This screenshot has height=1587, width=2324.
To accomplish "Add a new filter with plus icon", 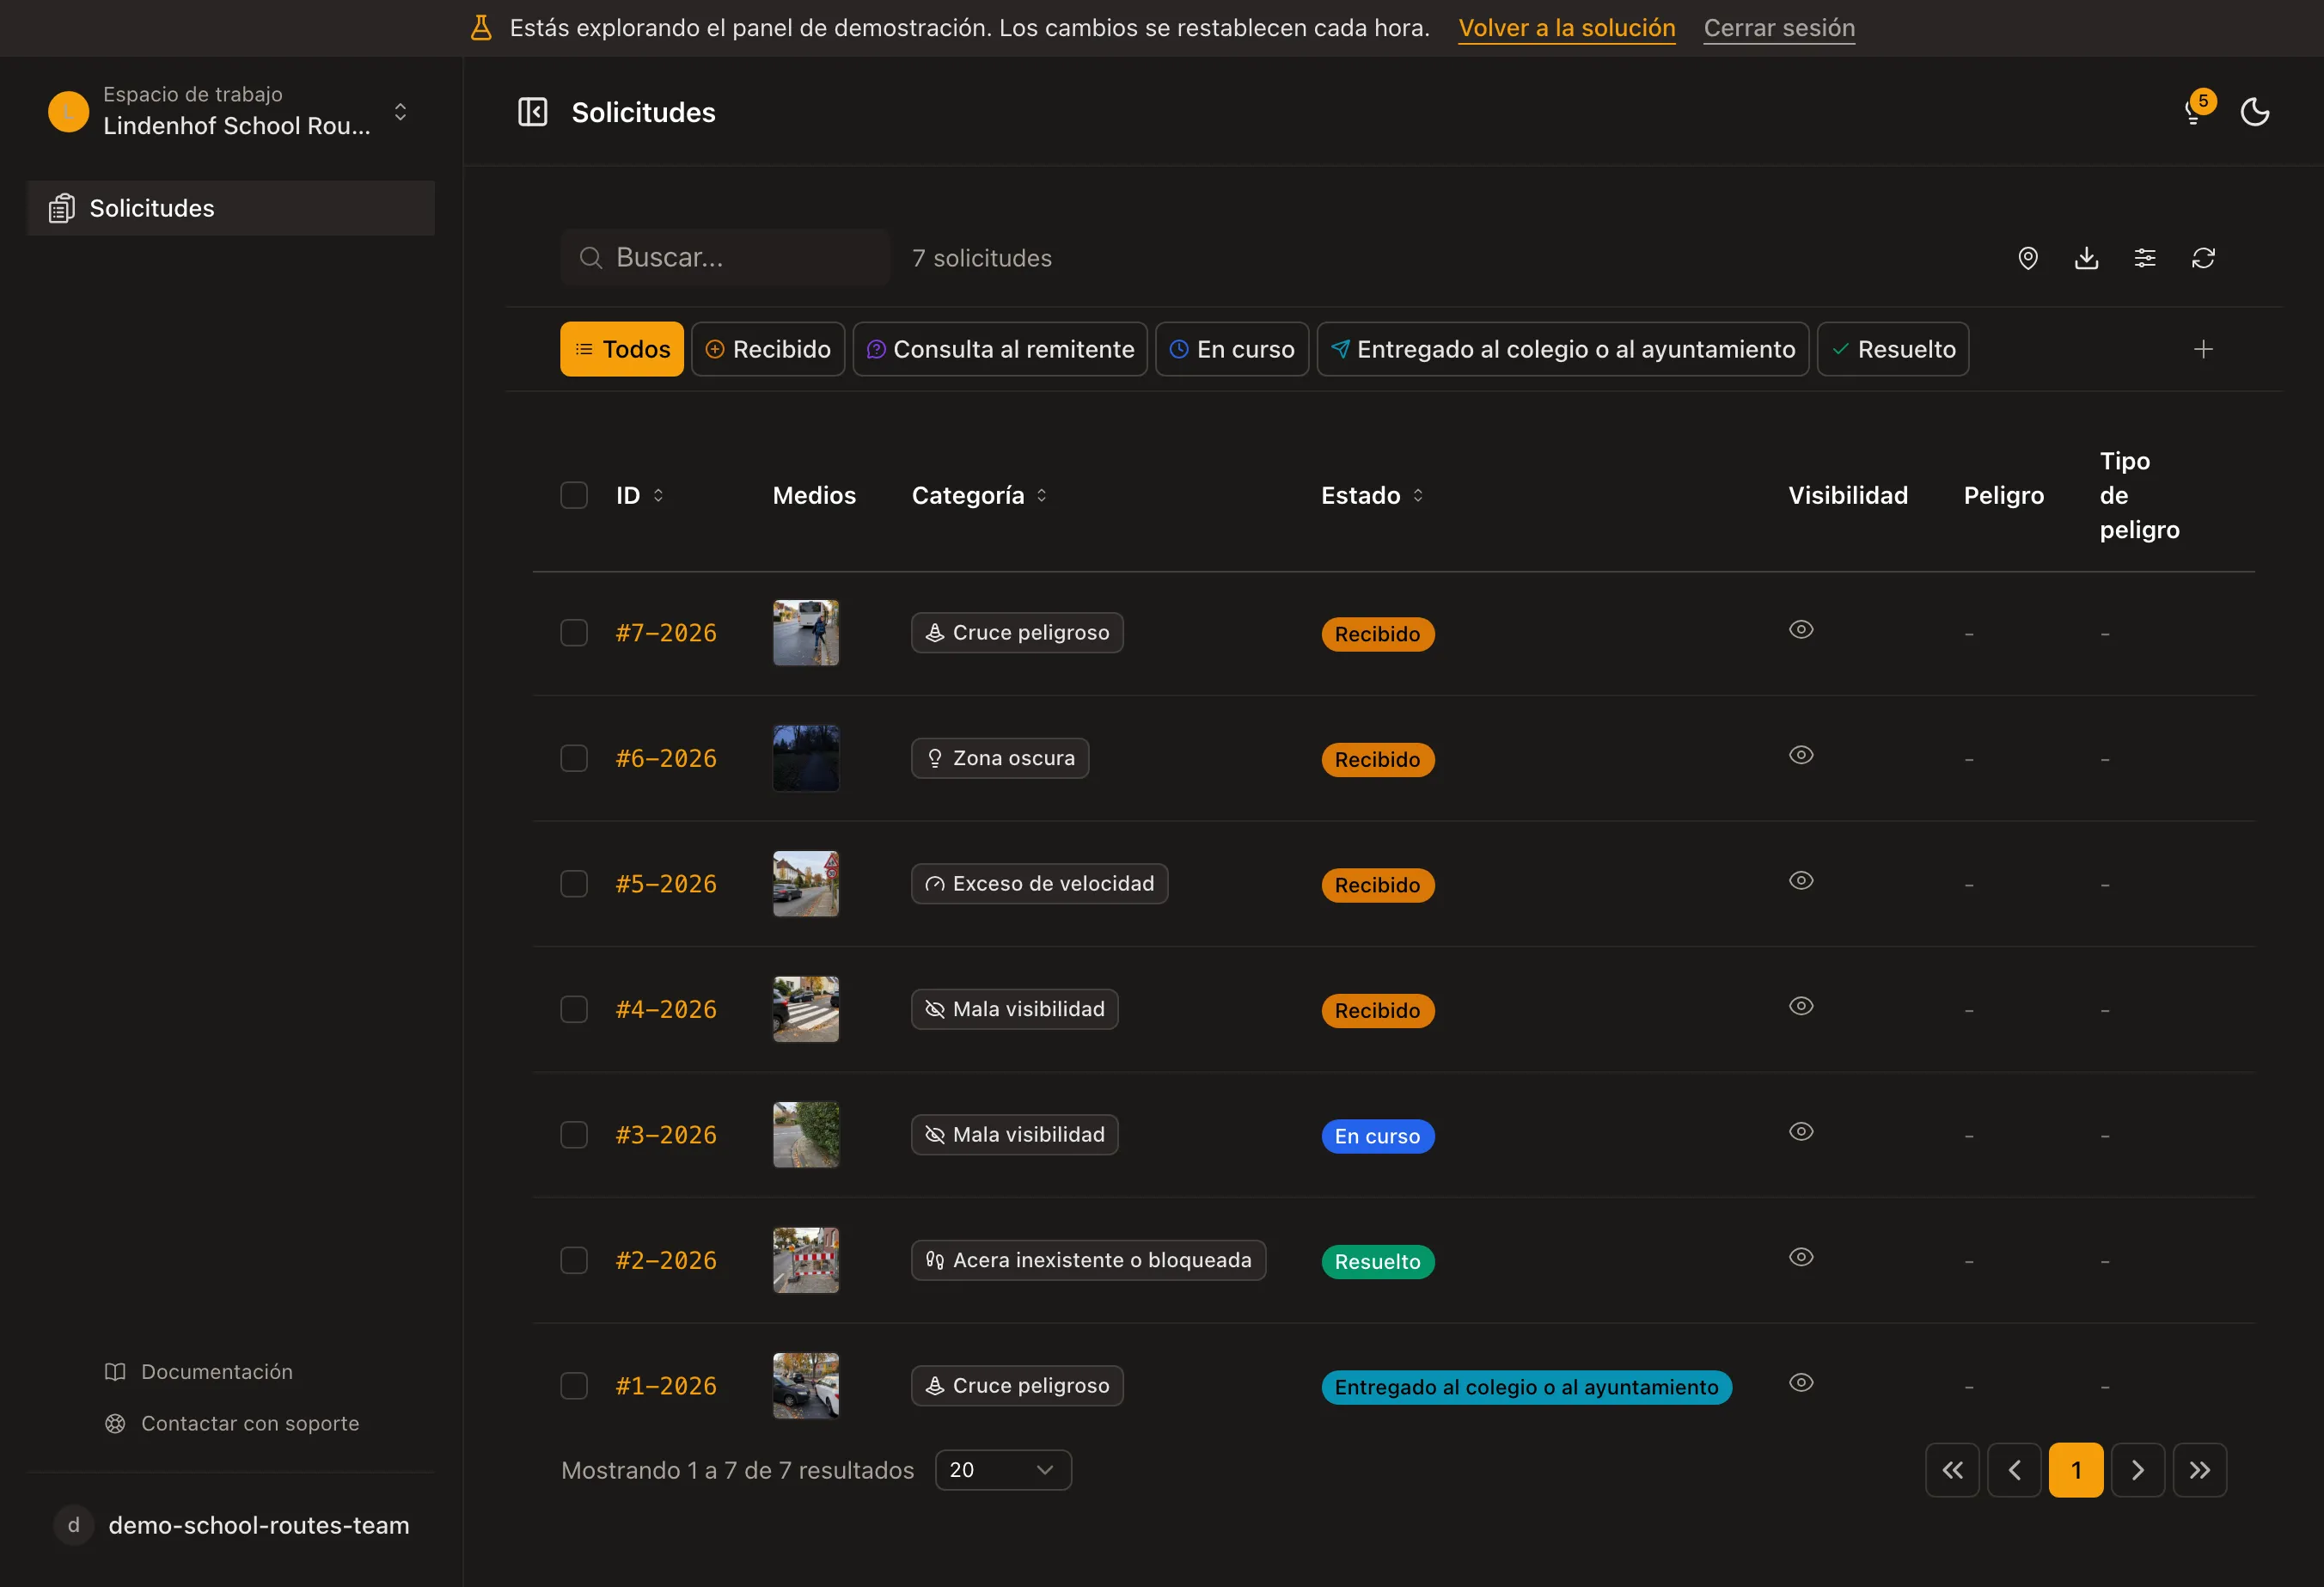I will tap(2203, 349).
